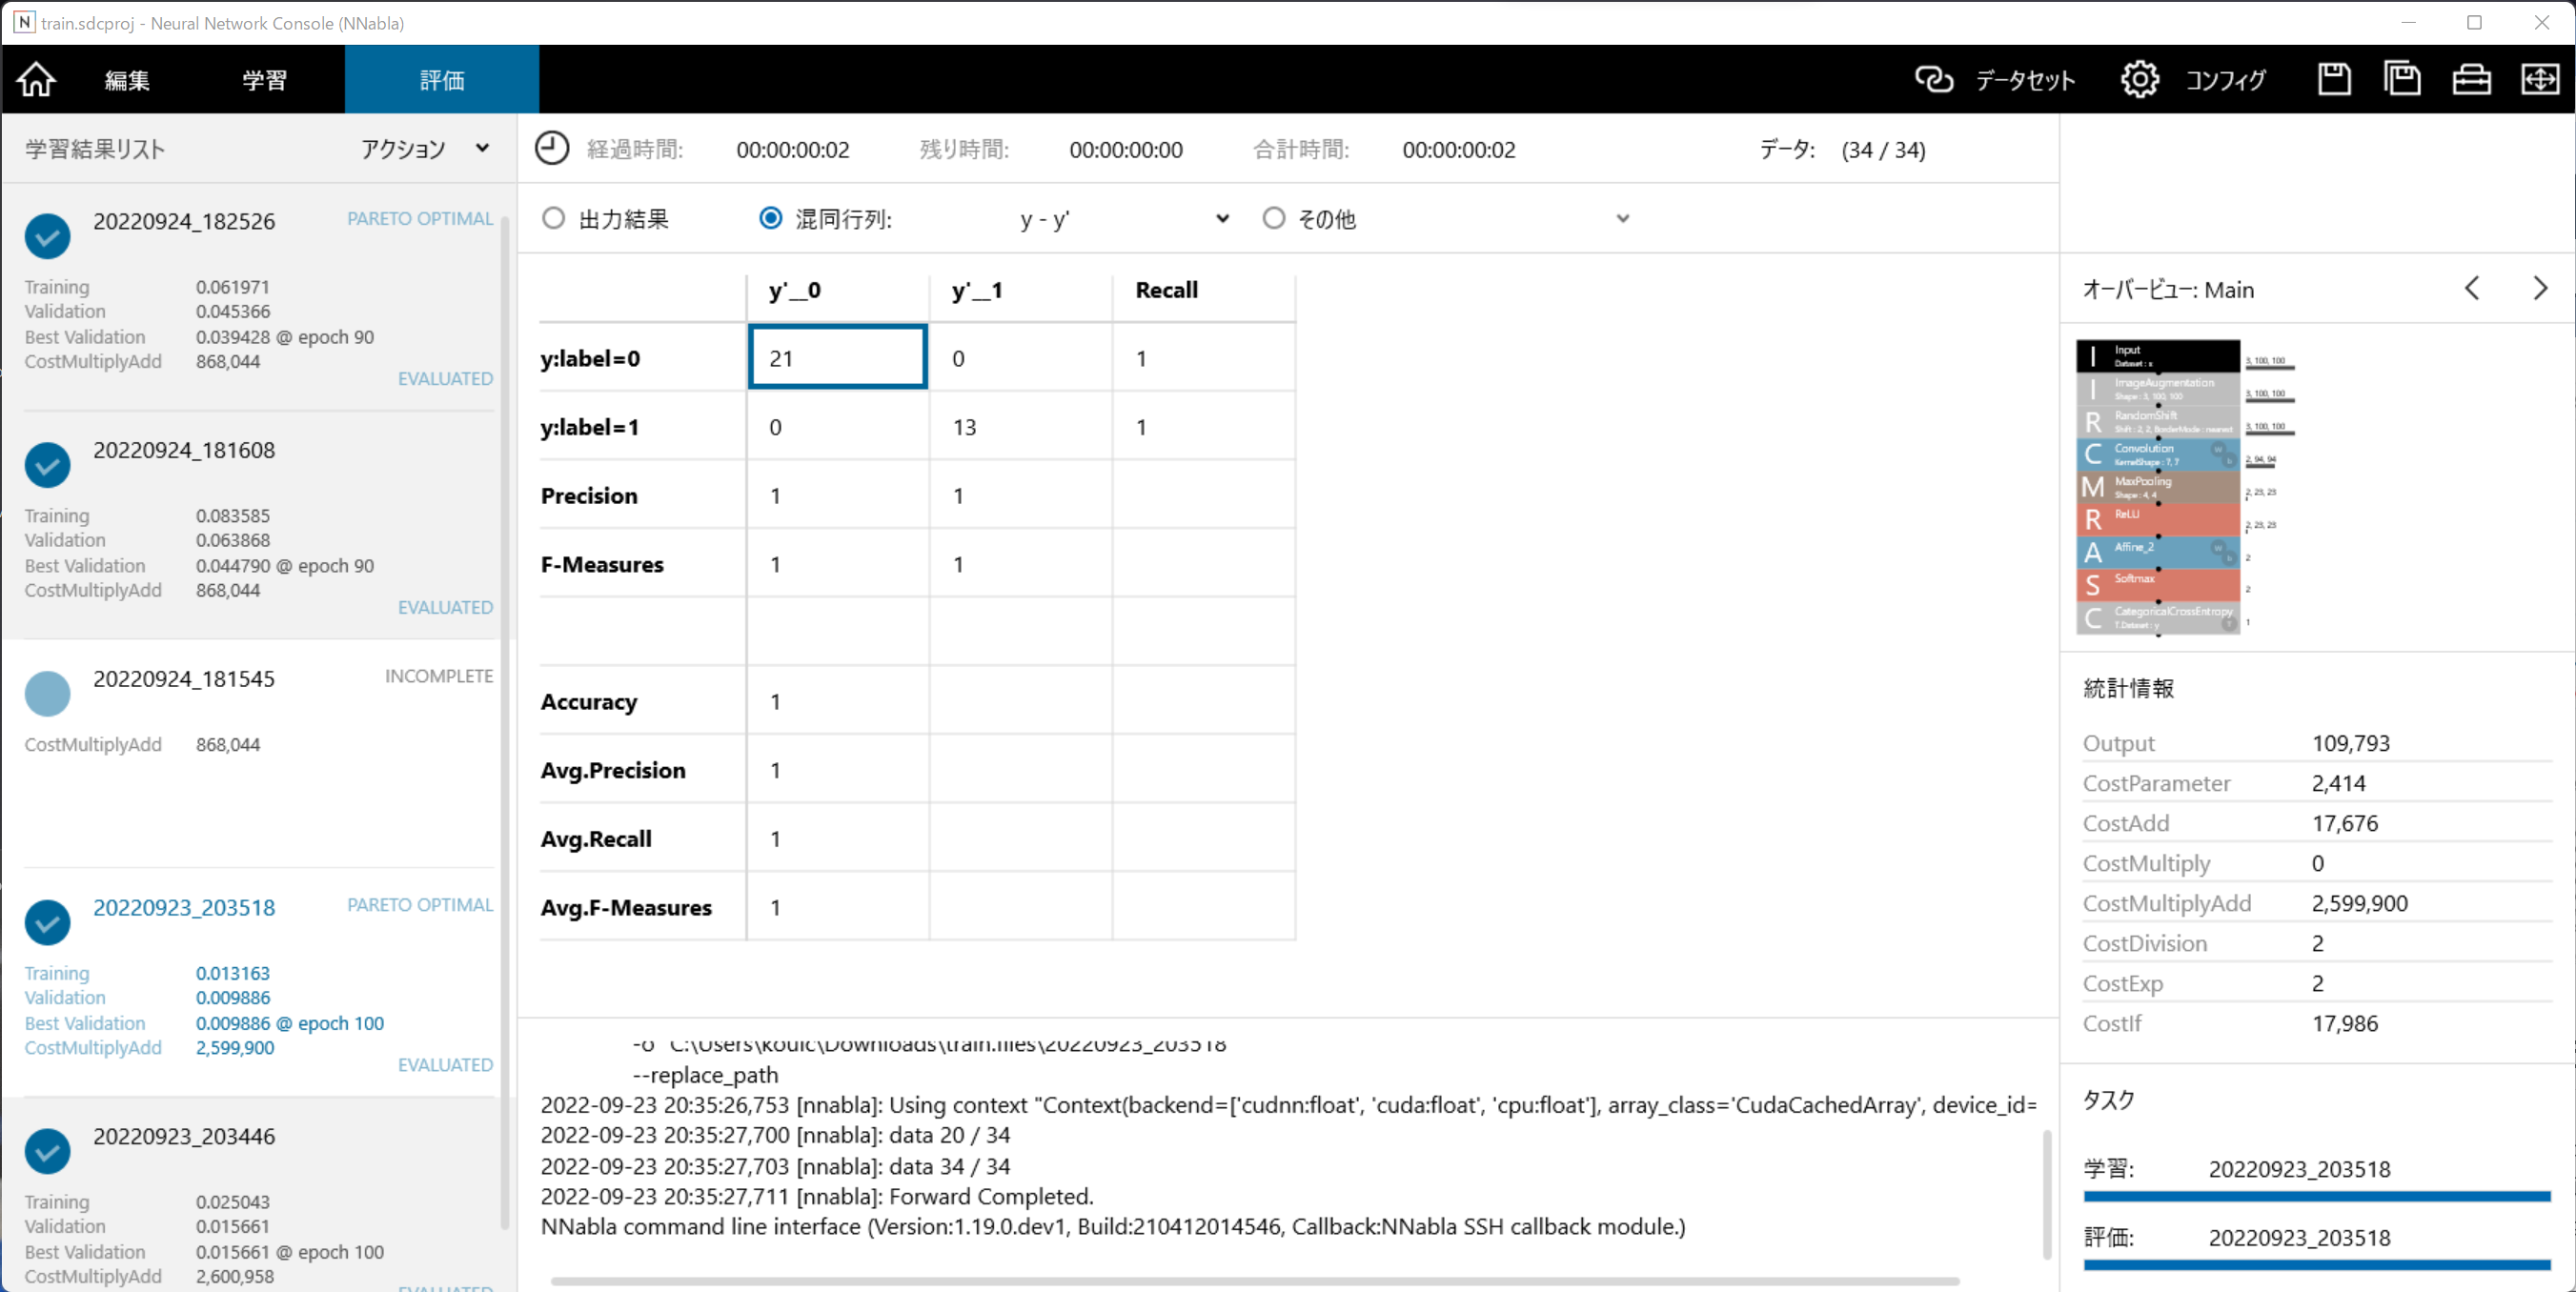Switch to the 学習 tab

click(x=264, y=80)
